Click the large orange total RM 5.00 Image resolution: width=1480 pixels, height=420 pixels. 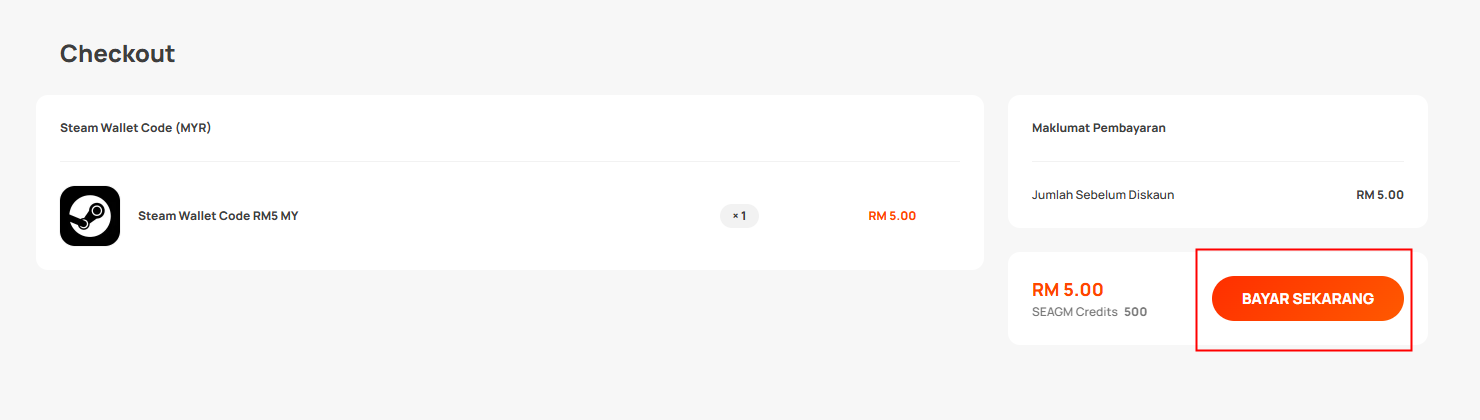click(x=1068, y=290)
